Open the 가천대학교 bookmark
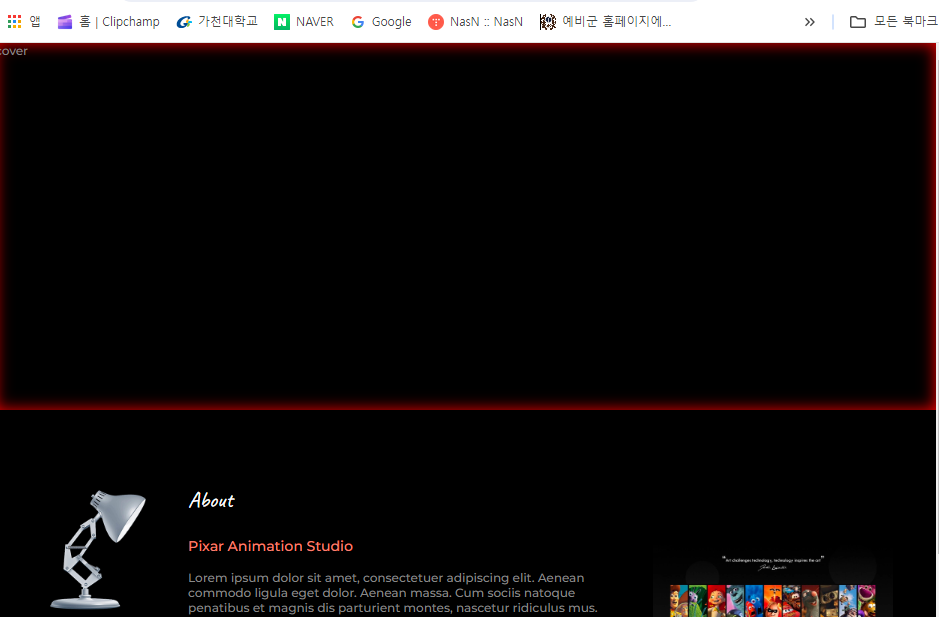Screen dimensions: 939x617 pos(217,22)
